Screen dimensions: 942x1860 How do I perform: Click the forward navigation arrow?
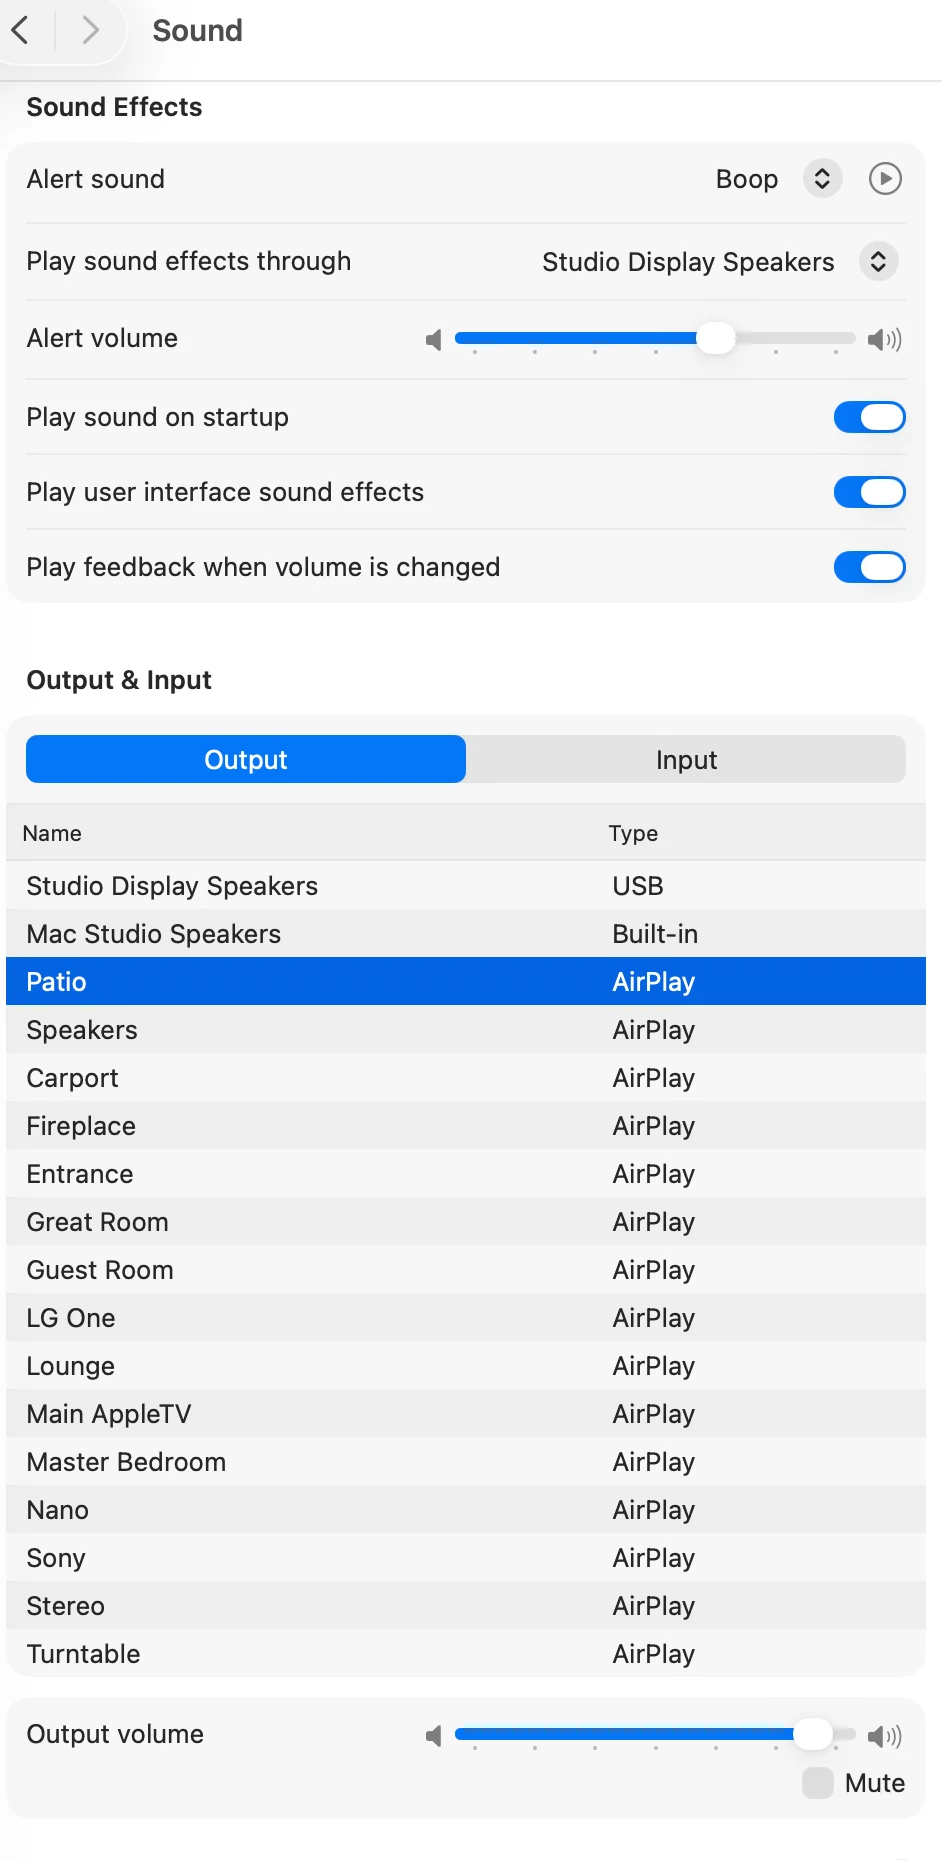pyautogui.click(x=90, y=30)
